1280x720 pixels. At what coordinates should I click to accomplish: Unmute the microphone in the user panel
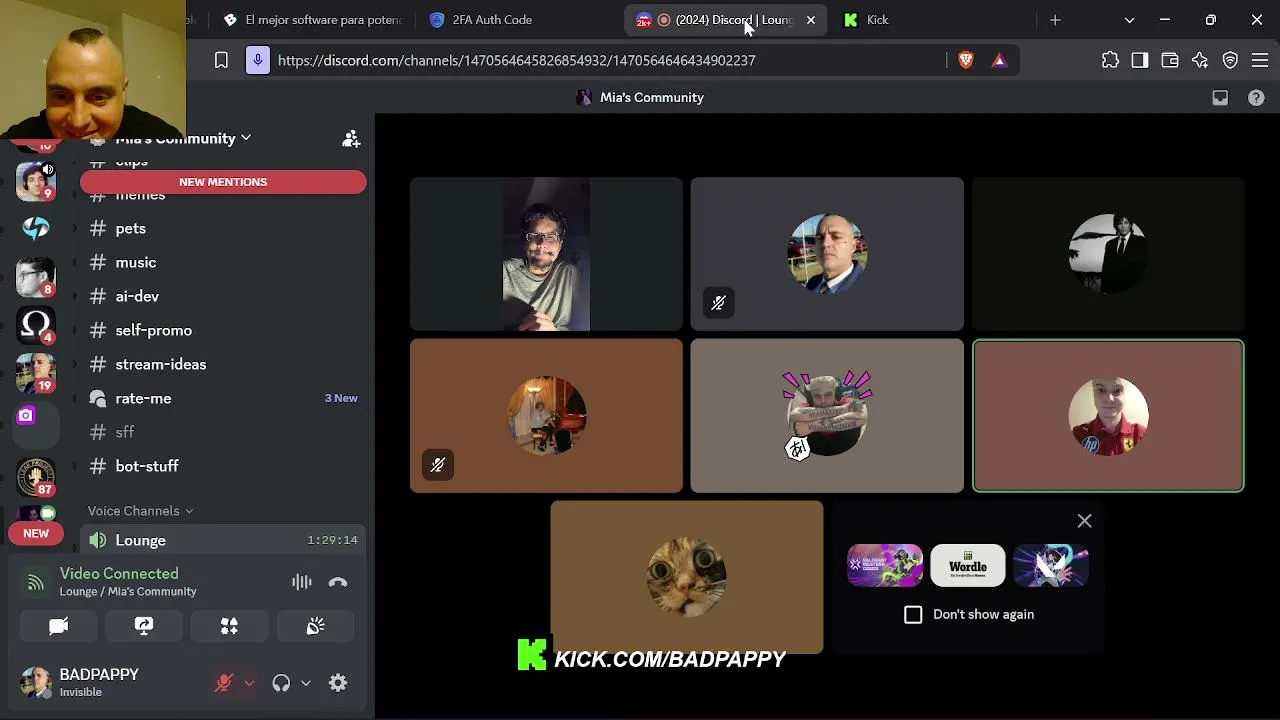pos(224,683)
